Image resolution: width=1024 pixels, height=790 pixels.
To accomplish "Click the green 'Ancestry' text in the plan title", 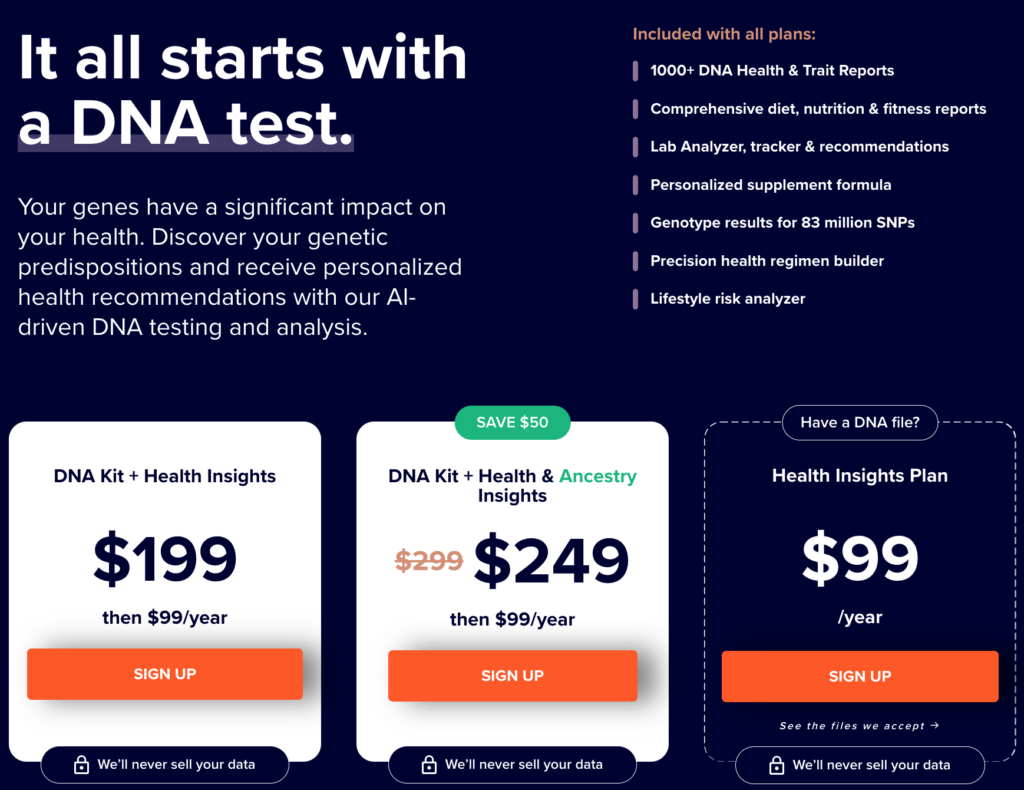I will pyautogui.click(x=598, y=476).
